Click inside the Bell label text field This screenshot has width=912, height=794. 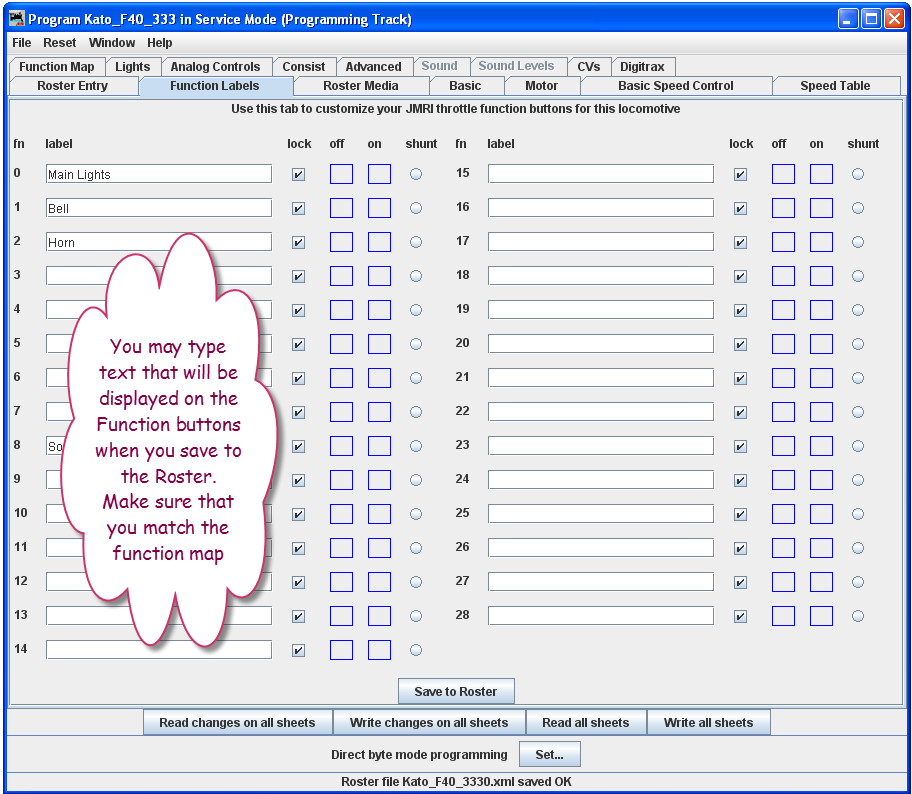coord(158,207)
